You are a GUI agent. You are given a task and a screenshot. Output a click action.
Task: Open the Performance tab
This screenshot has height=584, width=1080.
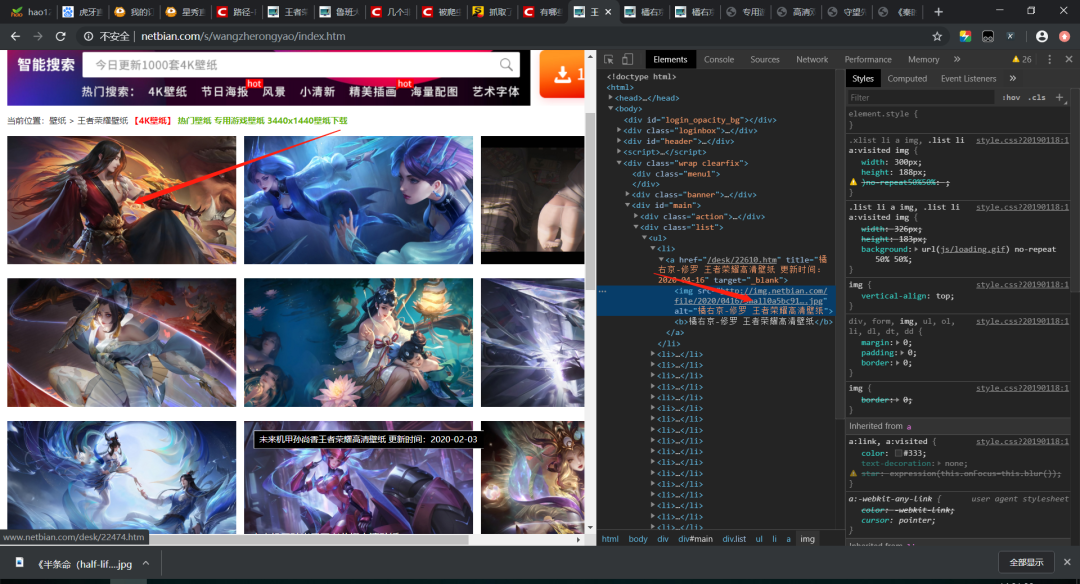click(x=868, y=59)
